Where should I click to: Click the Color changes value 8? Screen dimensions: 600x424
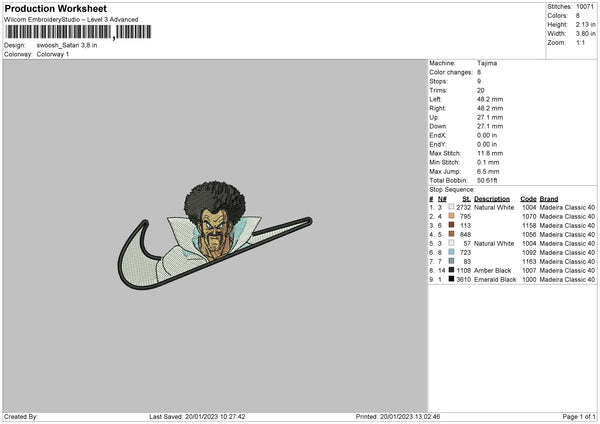click(x=479, y=72)
